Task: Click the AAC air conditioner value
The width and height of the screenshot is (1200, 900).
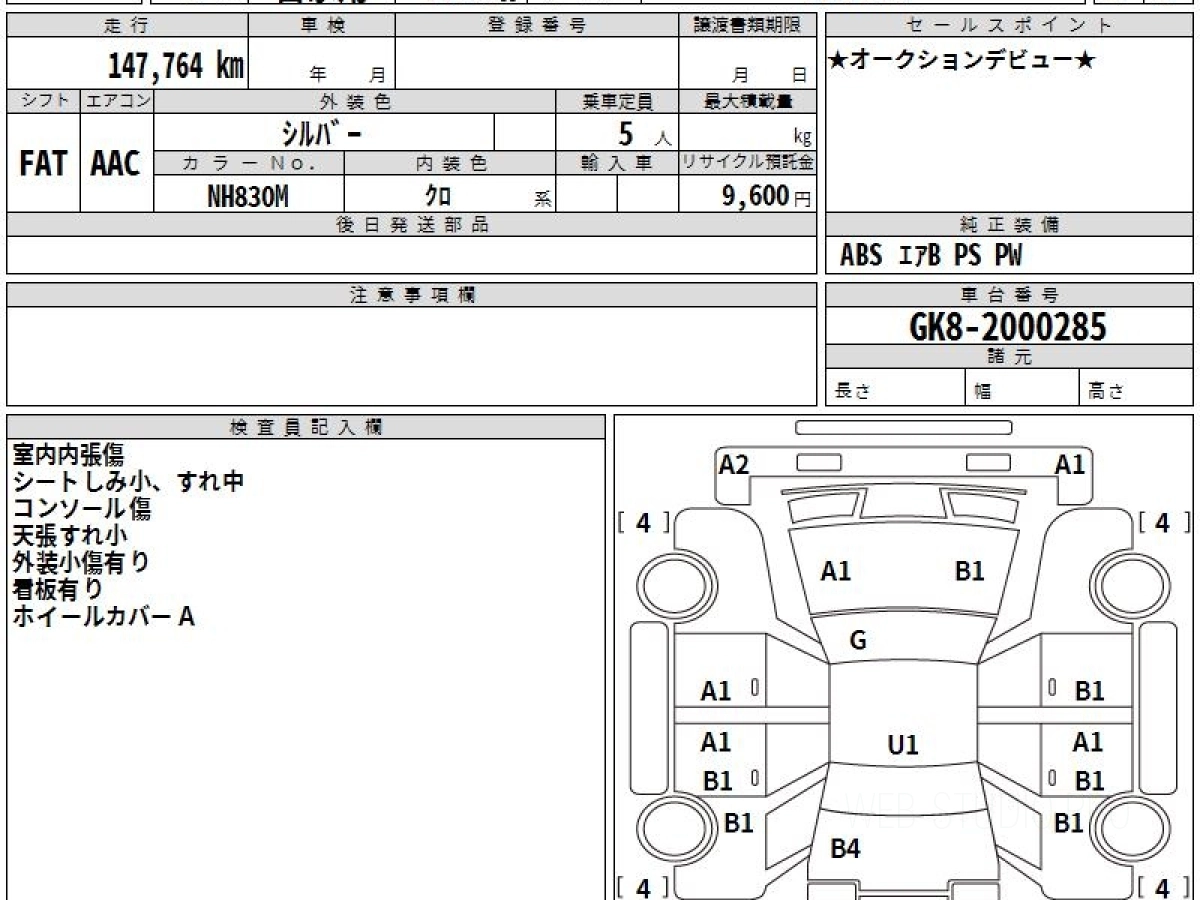Action: point(116,164)
